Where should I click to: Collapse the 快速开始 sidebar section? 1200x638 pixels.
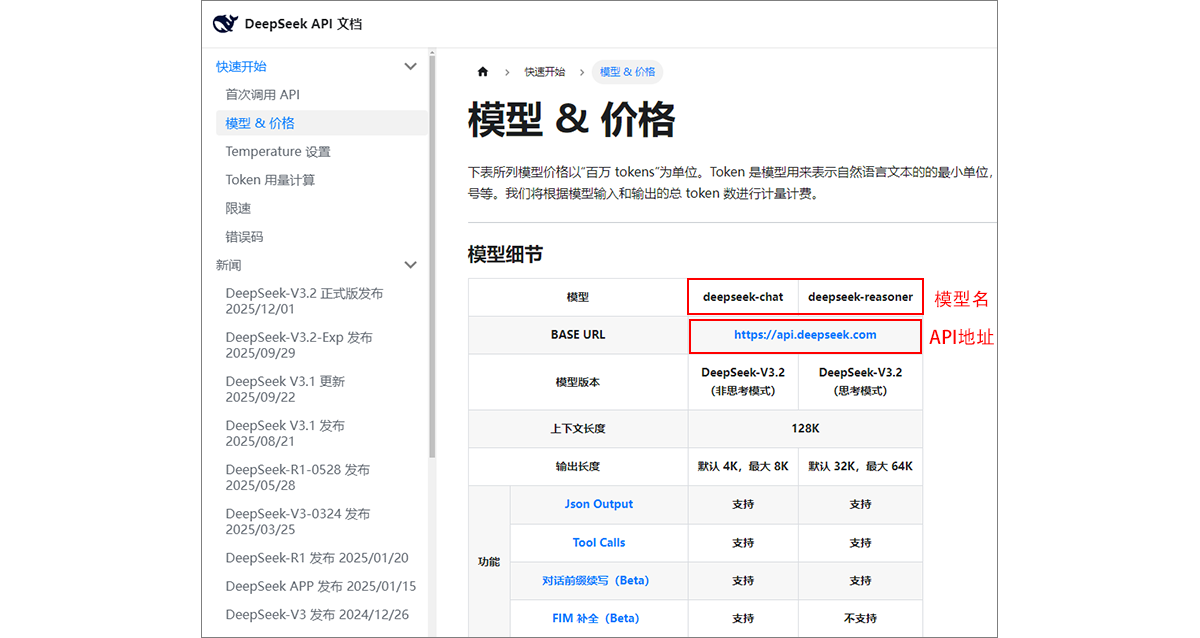click(411, 65)
